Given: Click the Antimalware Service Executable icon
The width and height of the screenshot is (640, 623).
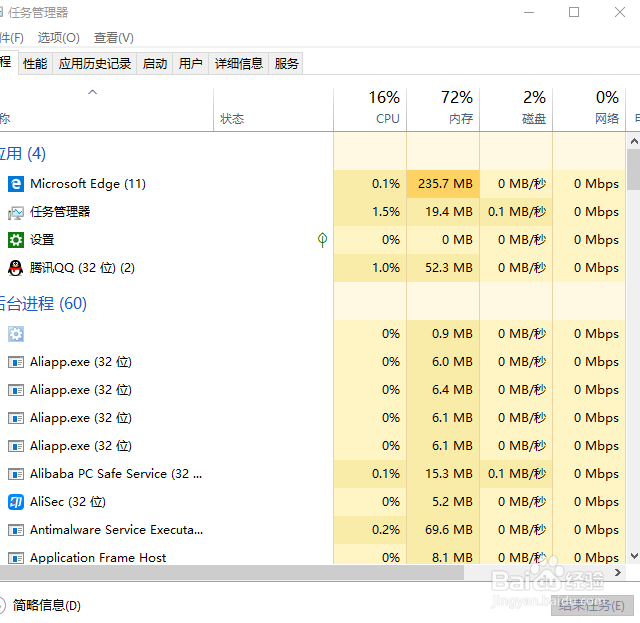Looking at the screenshot, I should (16, 530).
